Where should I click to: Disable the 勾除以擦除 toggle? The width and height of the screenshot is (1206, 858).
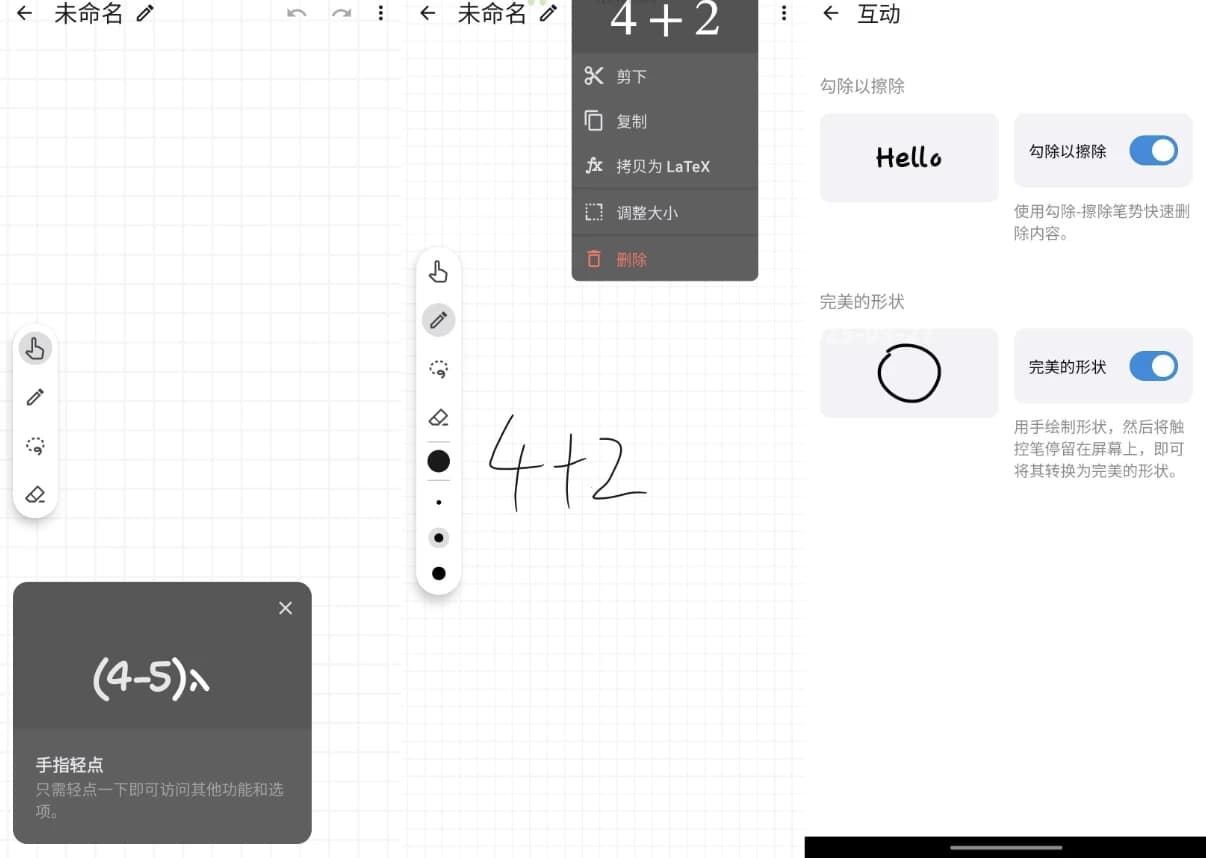tap(1153, 150)
